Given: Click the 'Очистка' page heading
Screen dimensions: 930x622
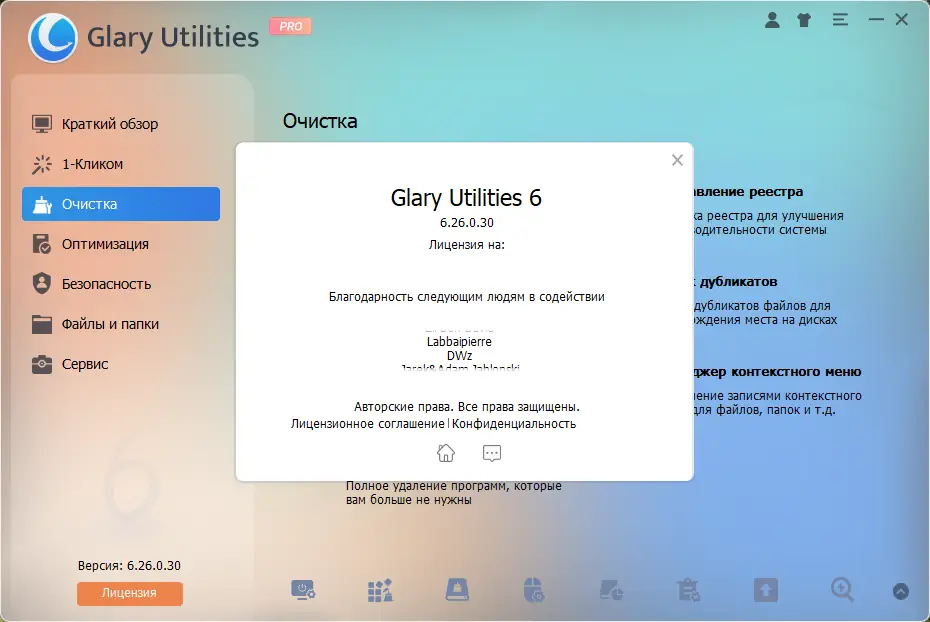Looking at the screenshot, I should point(320,121).
